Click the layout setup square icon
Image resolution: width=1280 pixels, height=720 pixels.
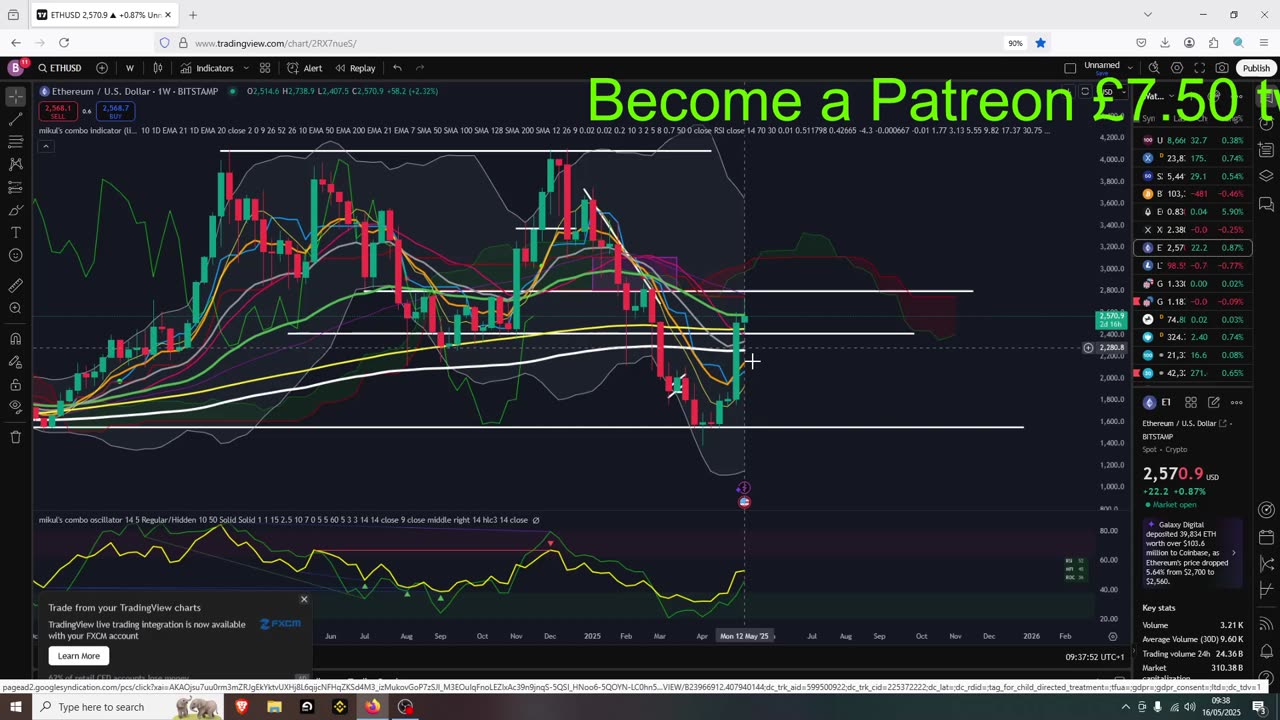pos(1070,68)
